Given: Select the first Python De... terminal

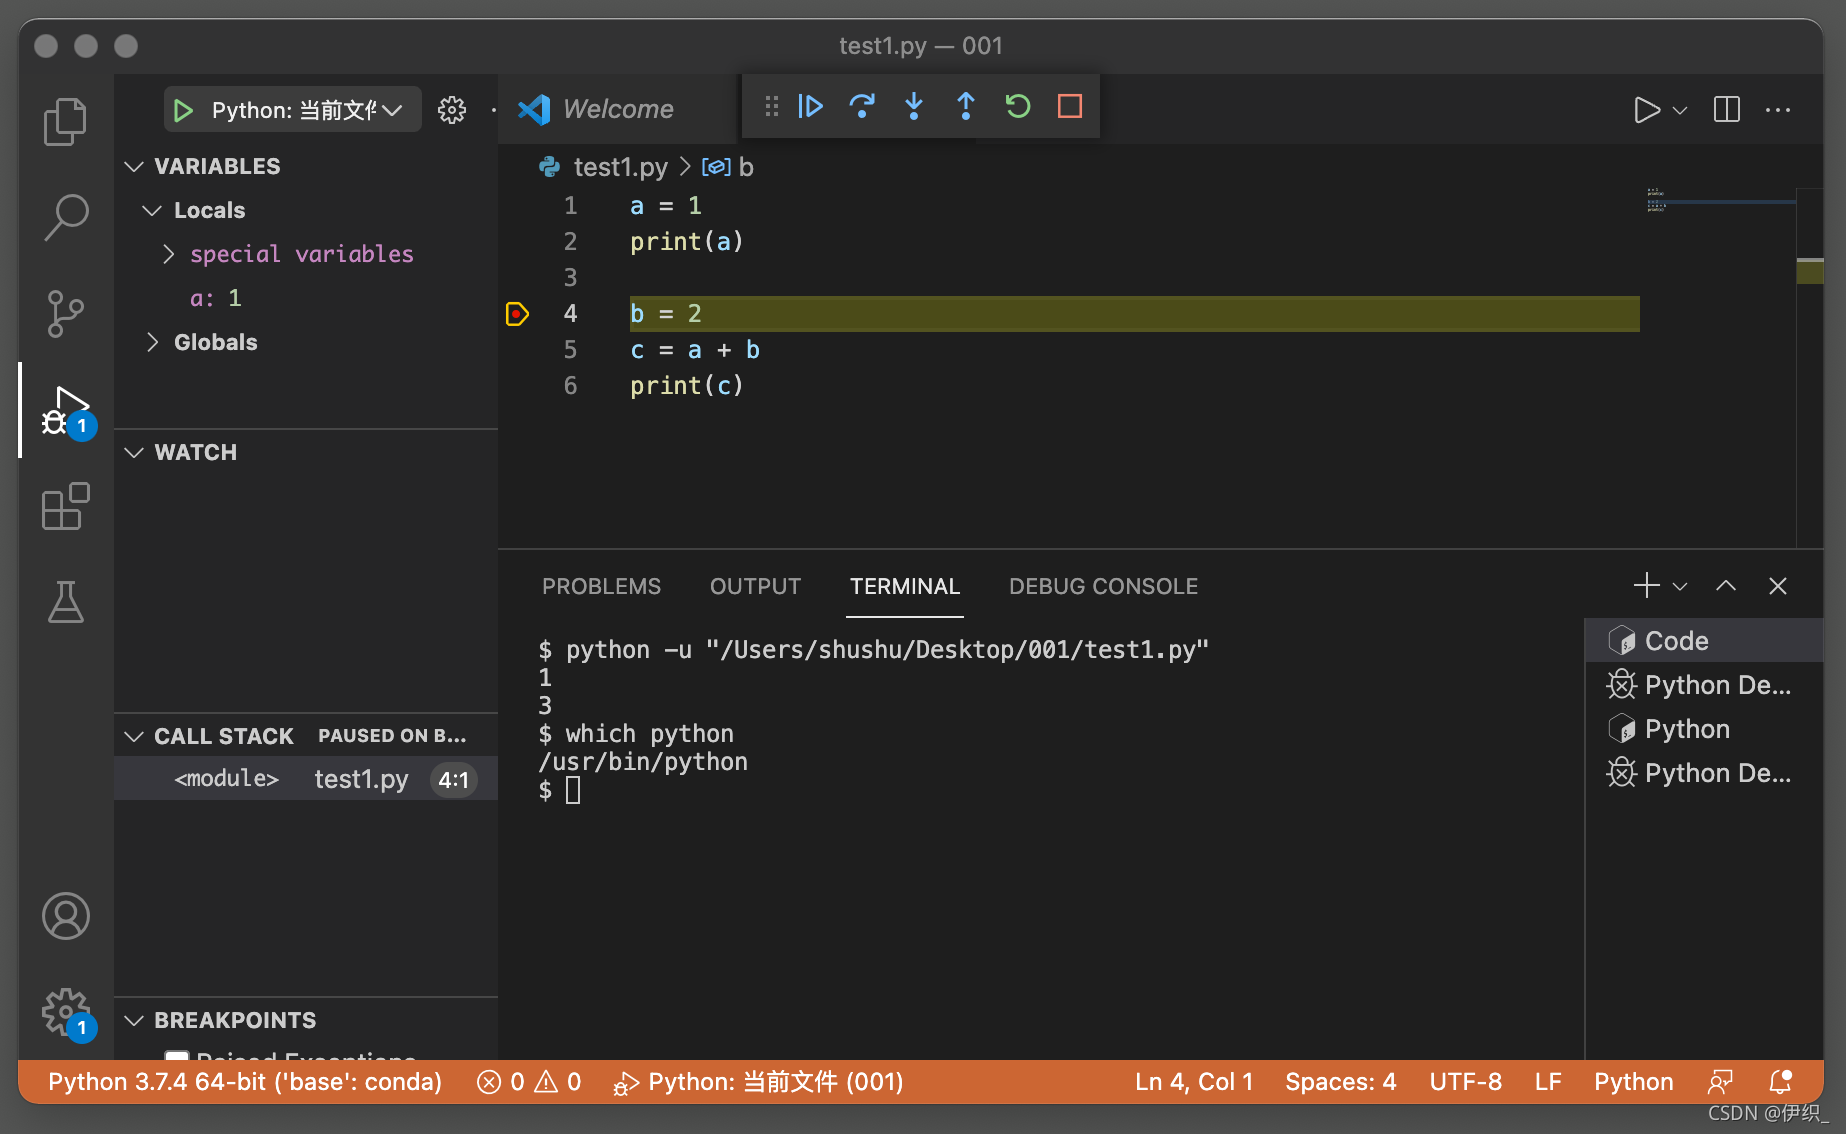Looking at the screenshot, I should (x=1704, y=685).
